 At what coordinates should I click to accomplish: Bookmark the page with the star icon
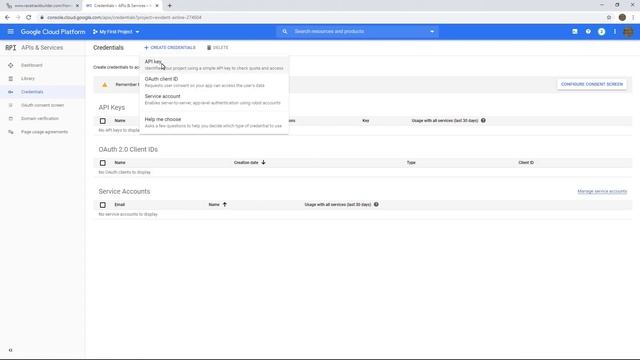coord(609,18)
